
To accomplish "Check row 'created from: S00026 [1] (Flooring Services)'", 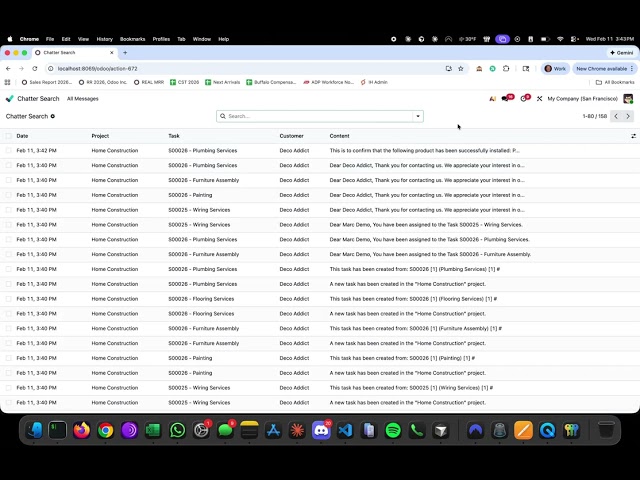I will click(x=8, y=299).
